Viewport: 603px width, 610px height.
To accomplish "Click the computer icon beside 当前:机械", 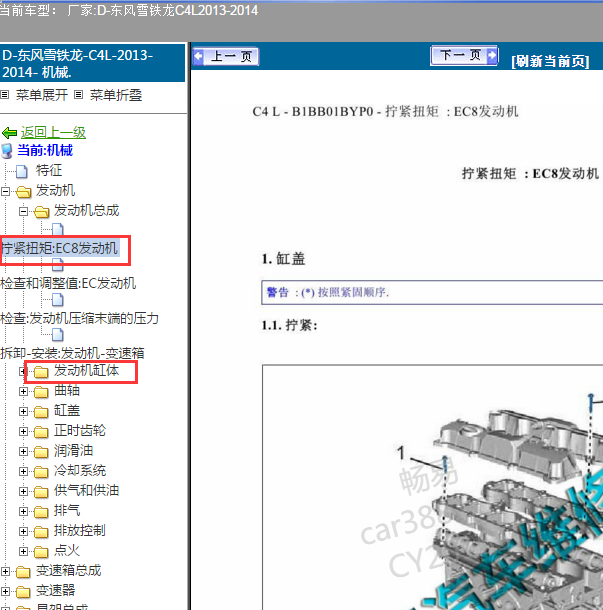I will click(7, 151).
